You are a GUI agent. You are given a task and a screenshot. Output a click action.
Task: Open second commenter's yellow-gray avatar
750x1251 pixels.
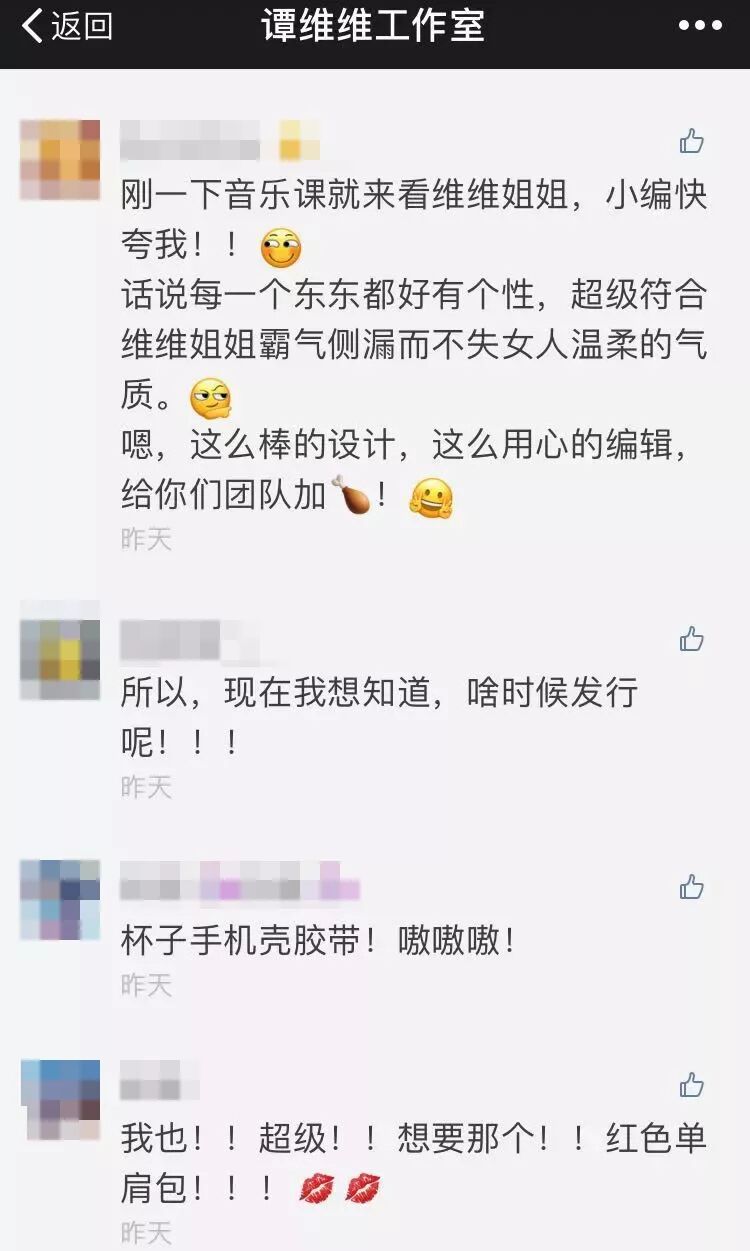coord(60,660)
